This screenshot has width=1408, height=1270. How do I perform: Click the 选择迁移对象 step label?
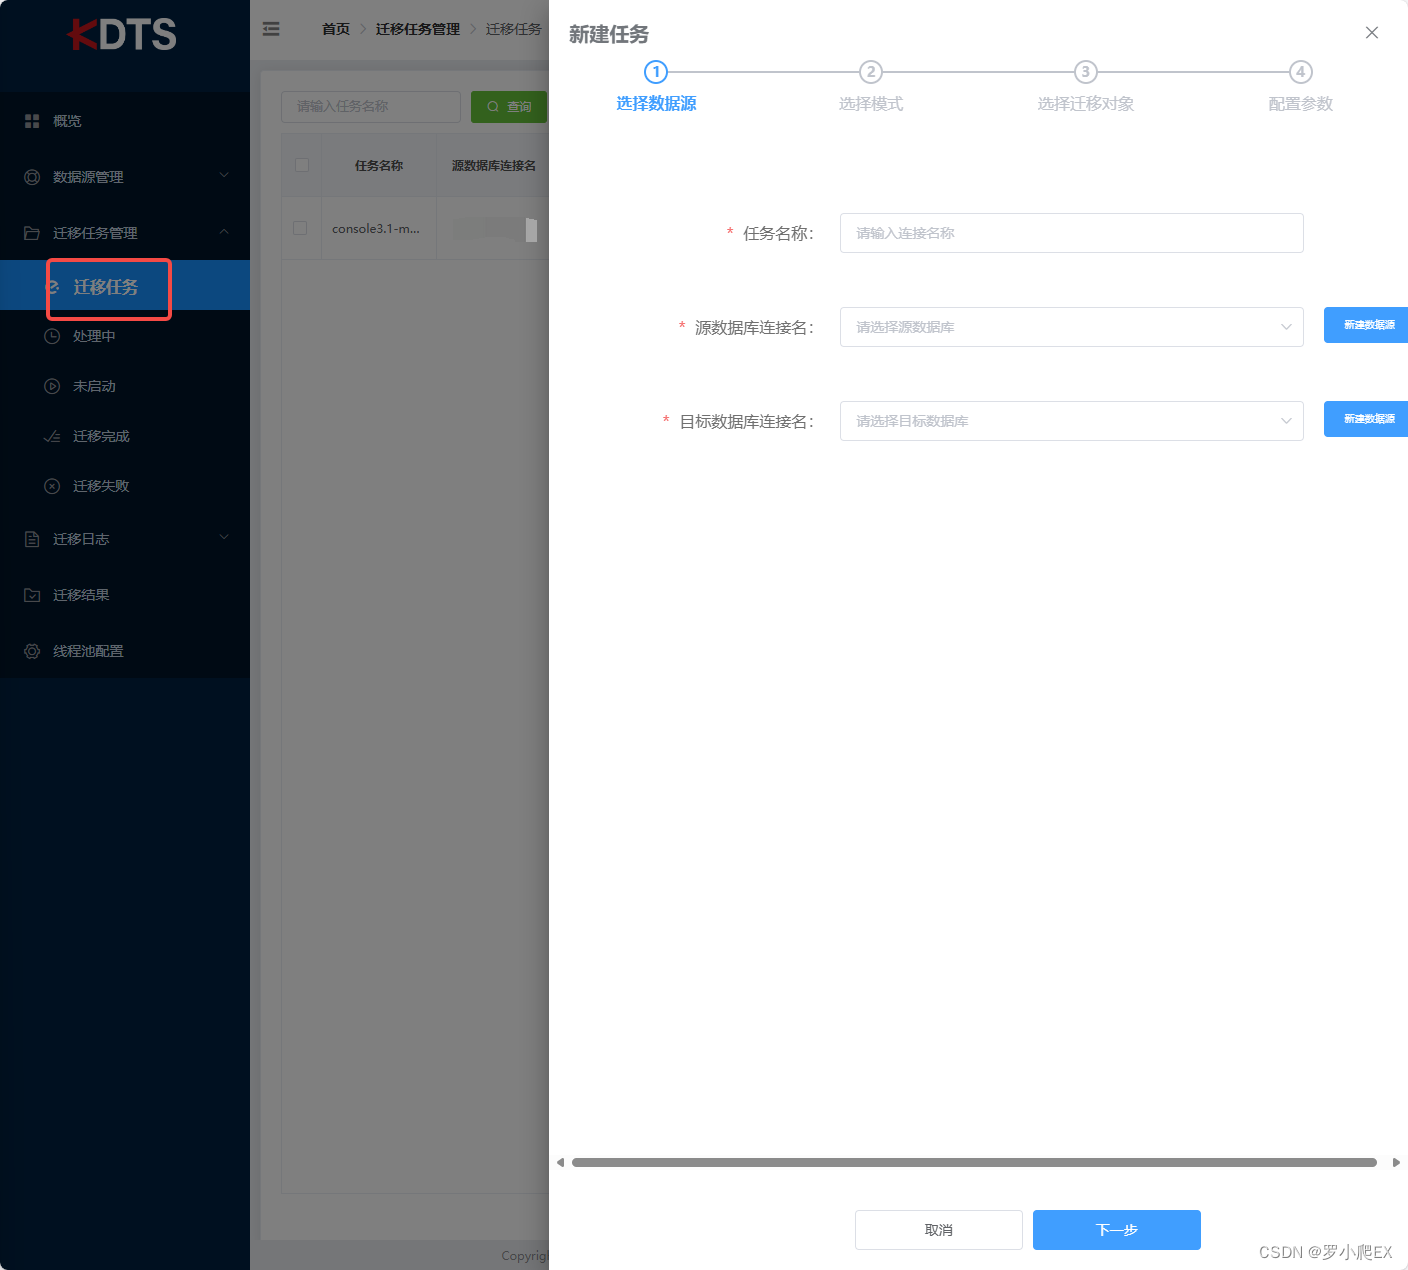click(x=1086, y=104)
